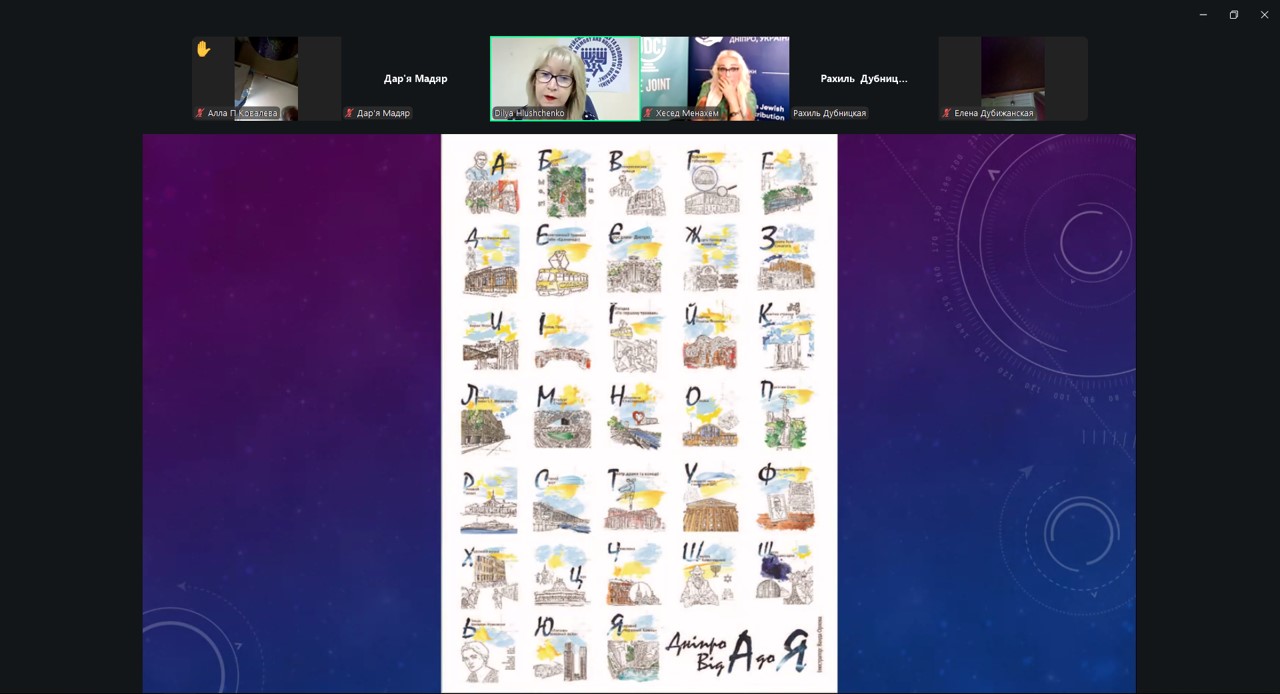Select Dilya Hlushchenko's active speaker video
This screenshot has width=1280, height=694.
click(565, 79)
